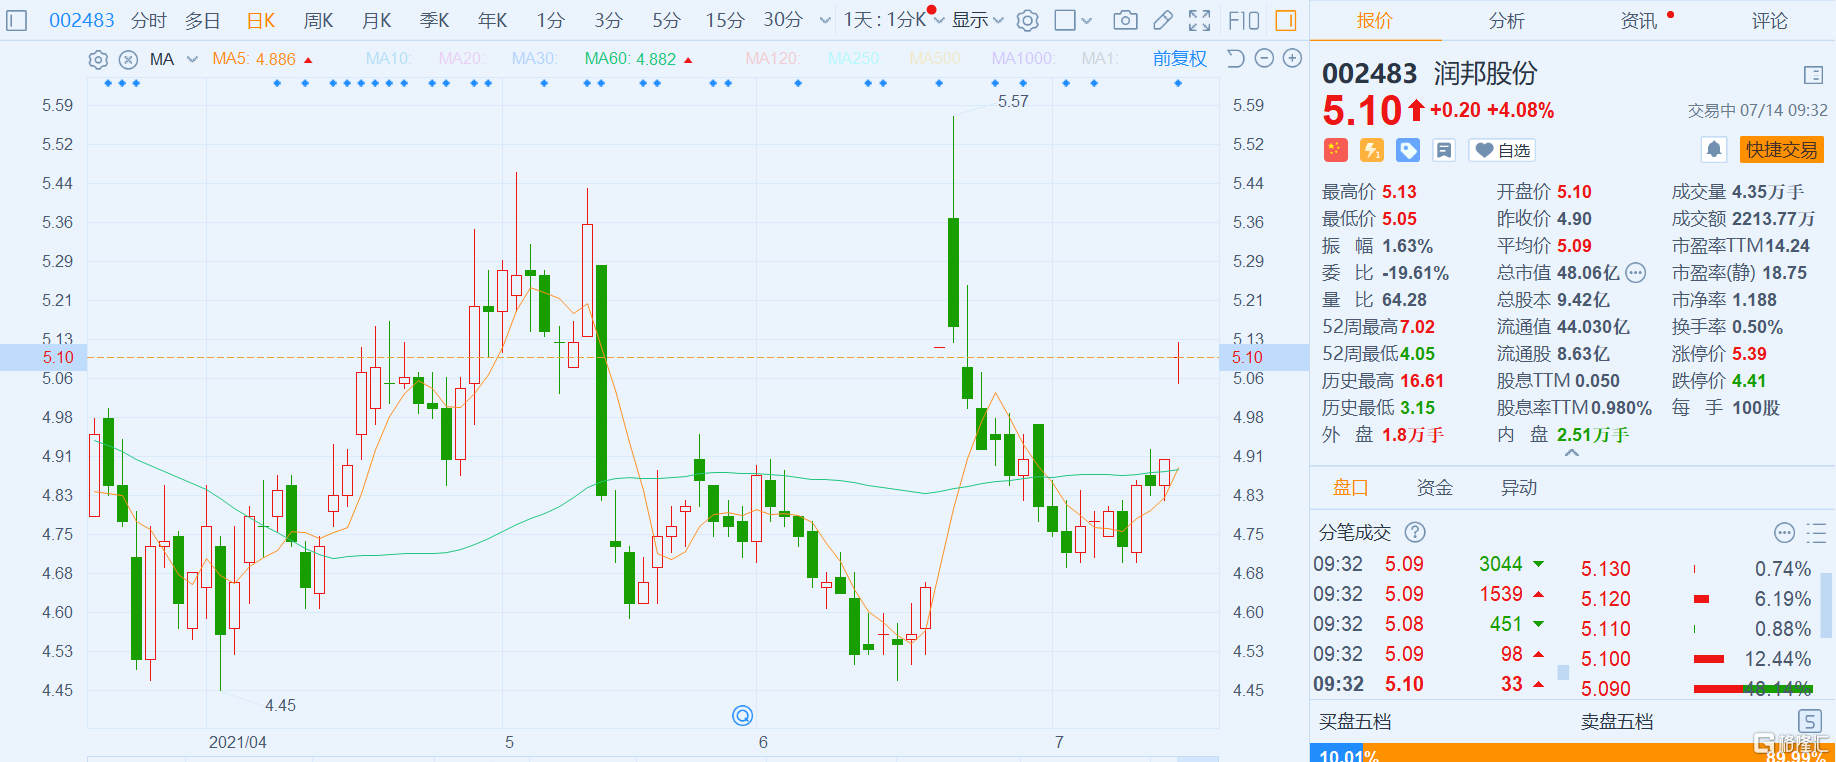
Task: Select 月K monthly candlestick
Action: (x=376, y=20)
